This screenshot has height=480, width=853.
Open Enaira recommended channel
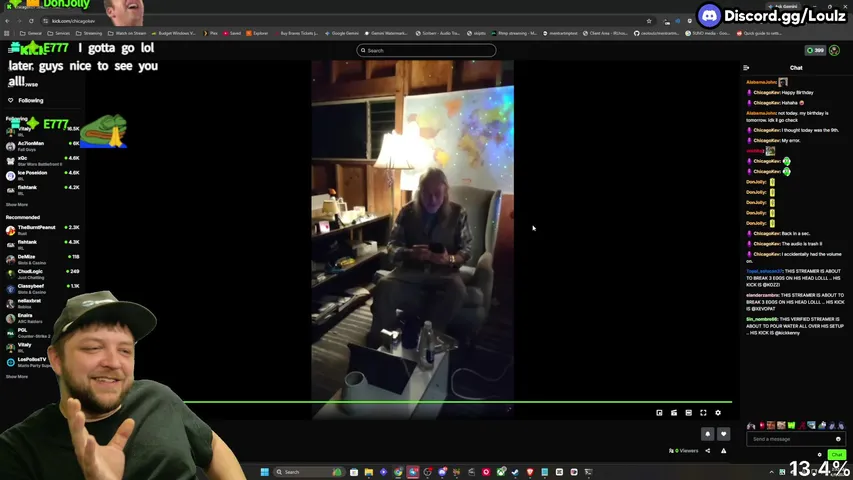tap(27, 318)
